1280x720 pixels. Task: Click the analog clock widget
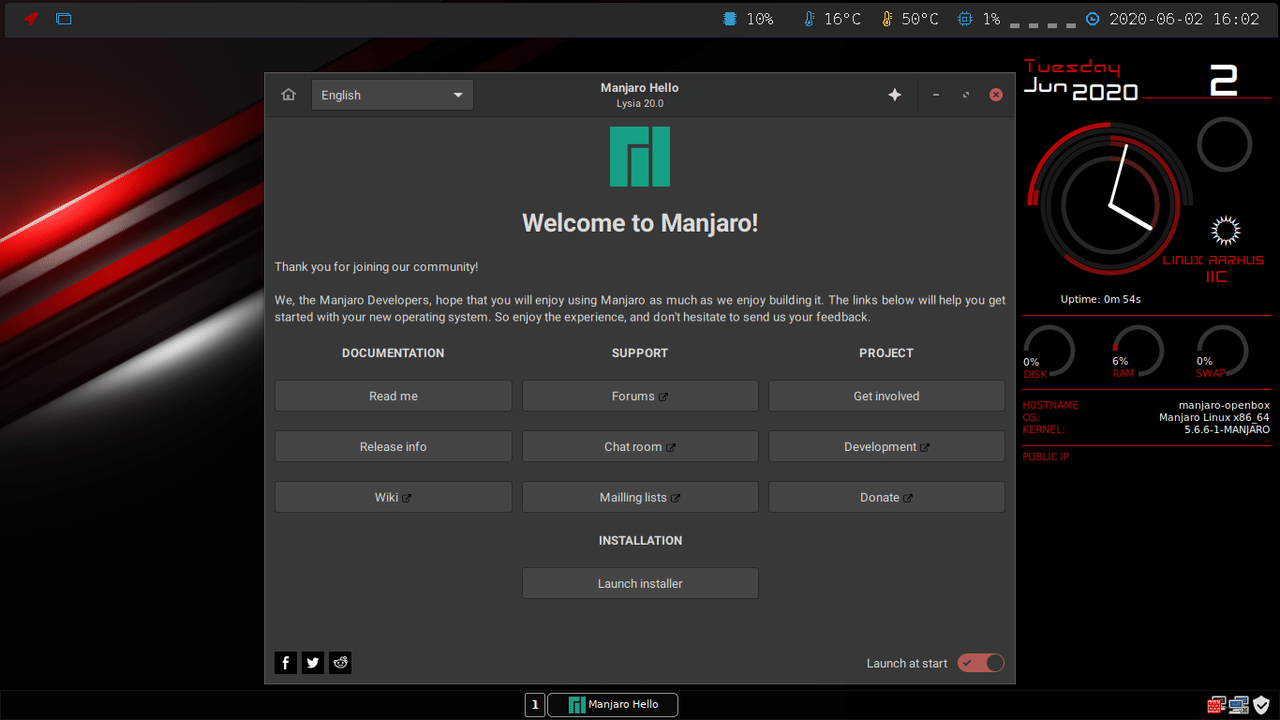(x=1110, y=200)
